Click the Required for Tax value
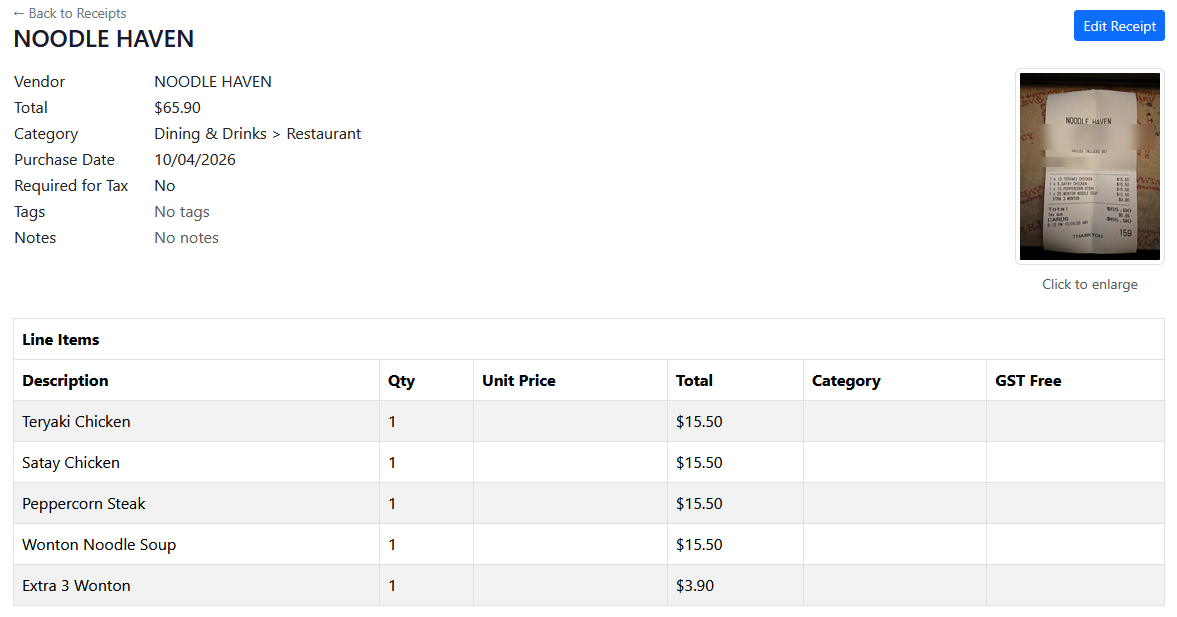 click(164, 185)
